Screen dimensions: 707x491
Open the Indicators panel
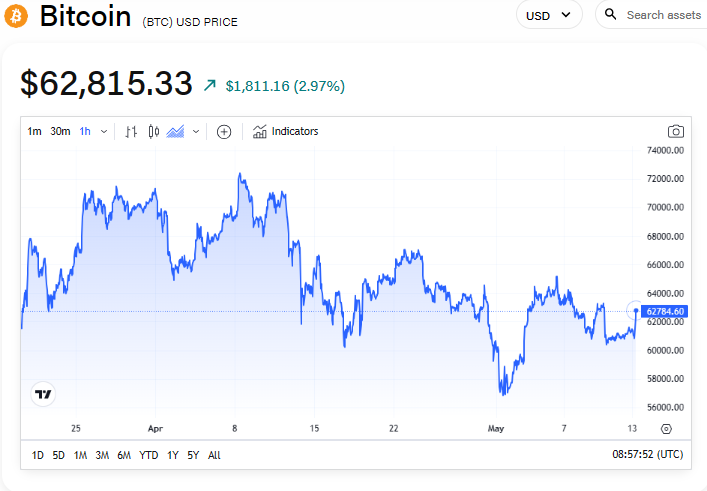coord(285,131)
